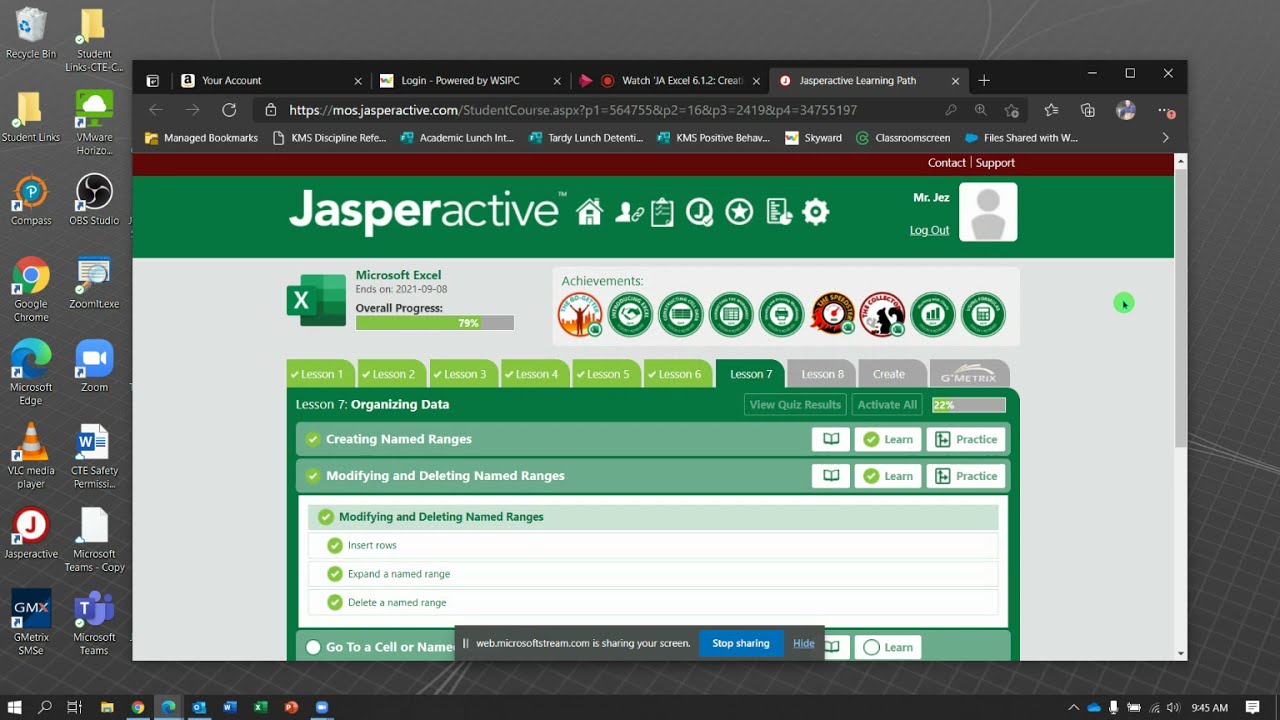The width and height of the screenshot is (1280, 720).
Task: Click the page vertical scrollbar
Action: 1181,310
